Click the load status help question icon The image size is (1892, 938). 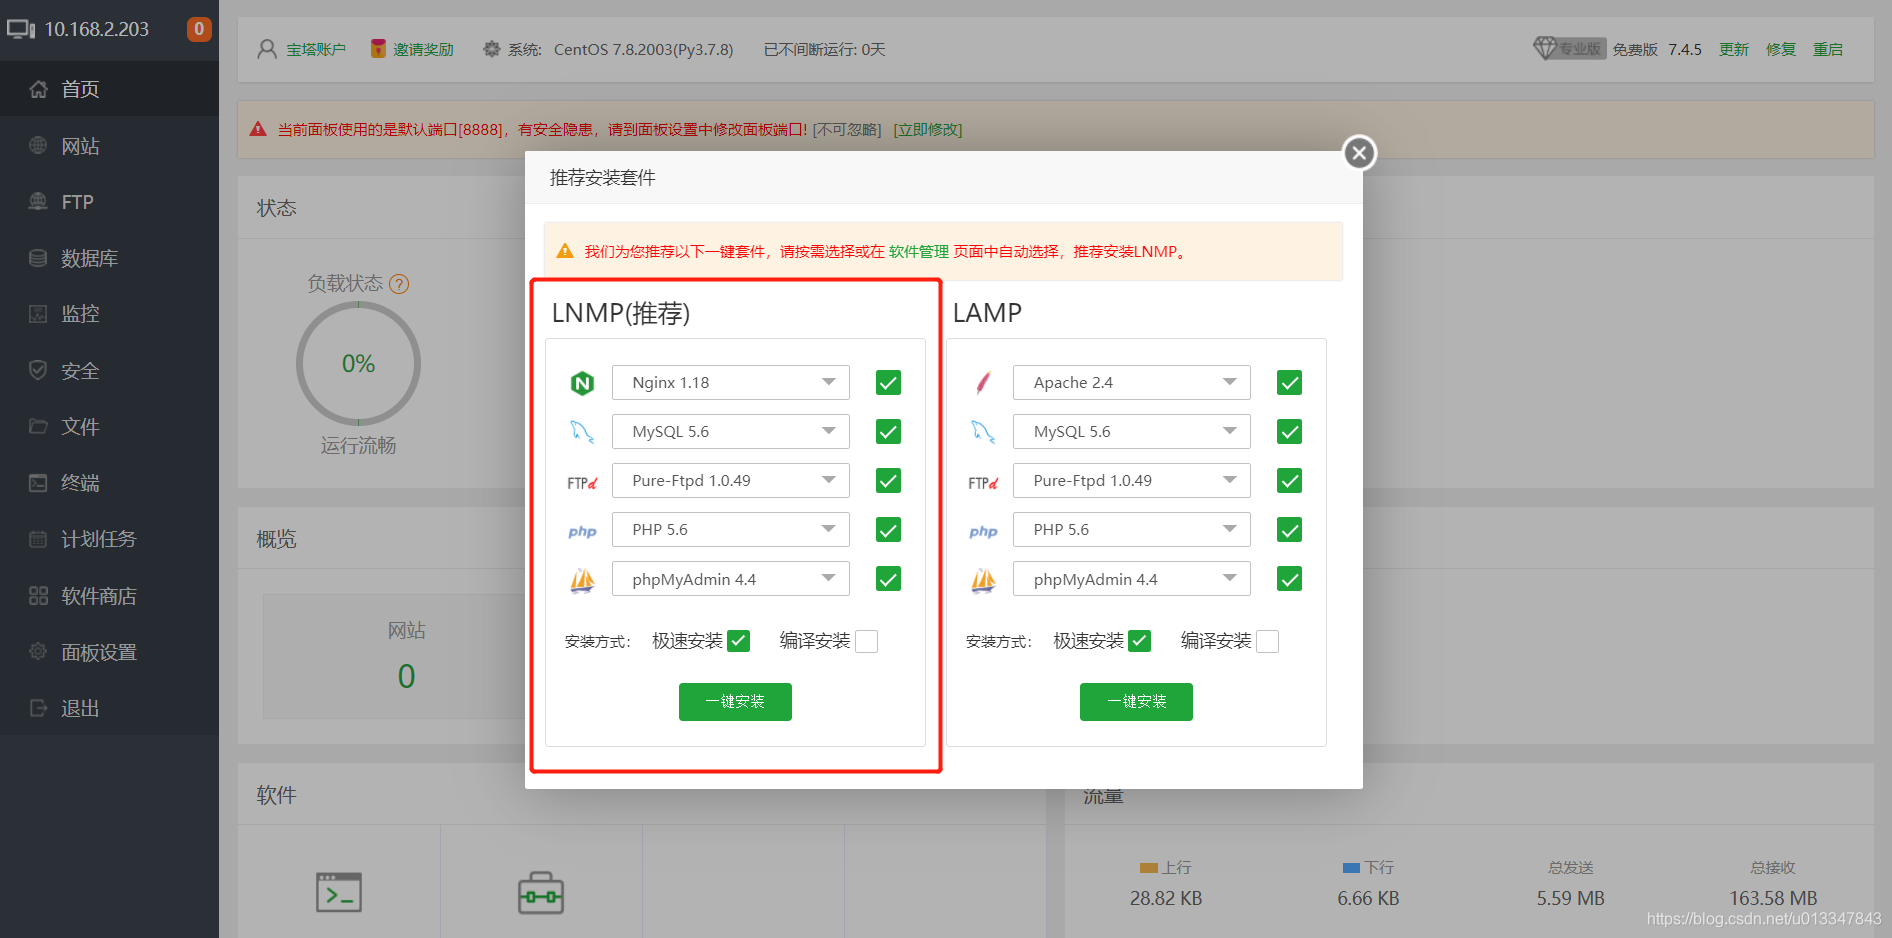coord(399,284)
